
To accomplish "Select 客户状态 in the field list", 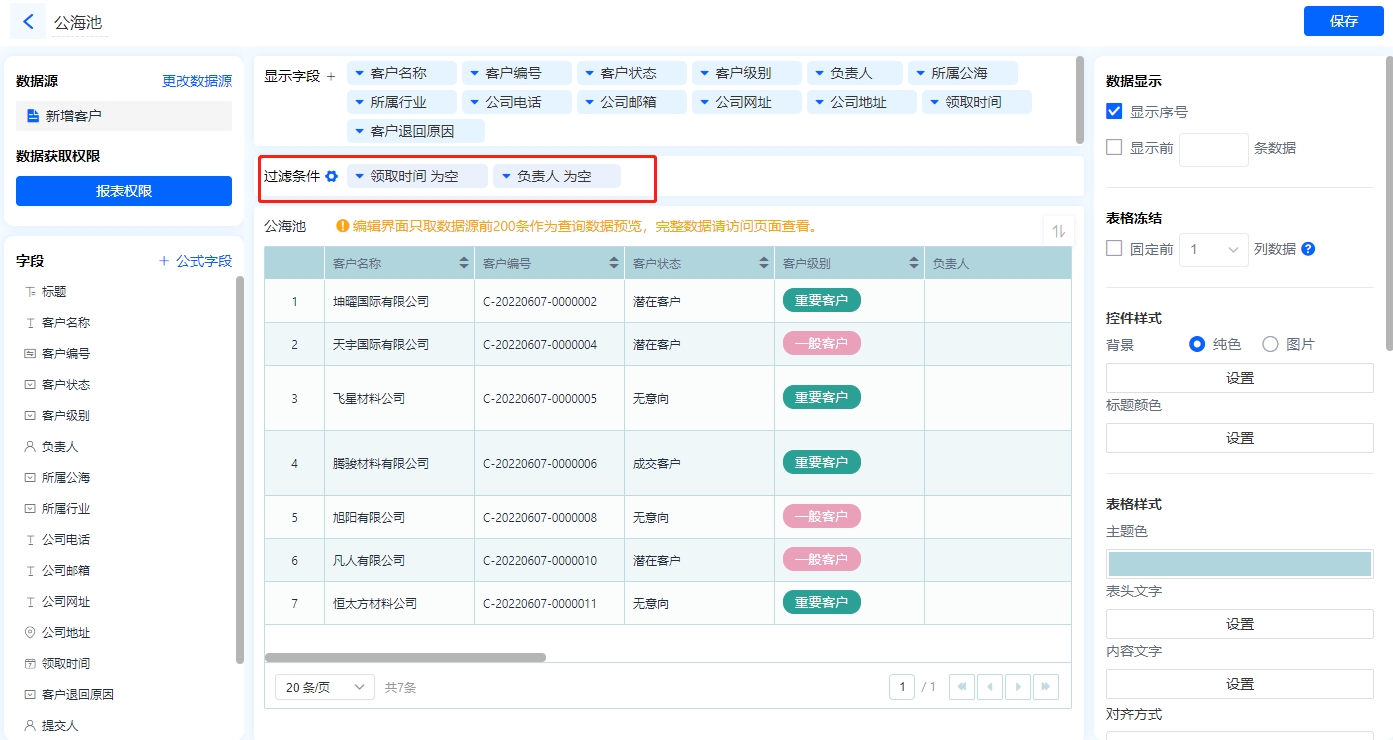I will [66, 385].
